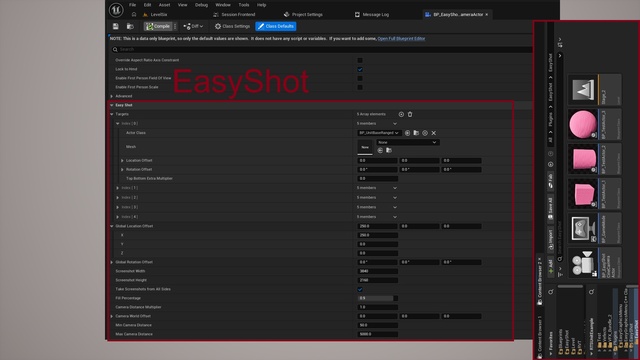
Task: Collapse the Easy Shot category
Action: [111, 105]
